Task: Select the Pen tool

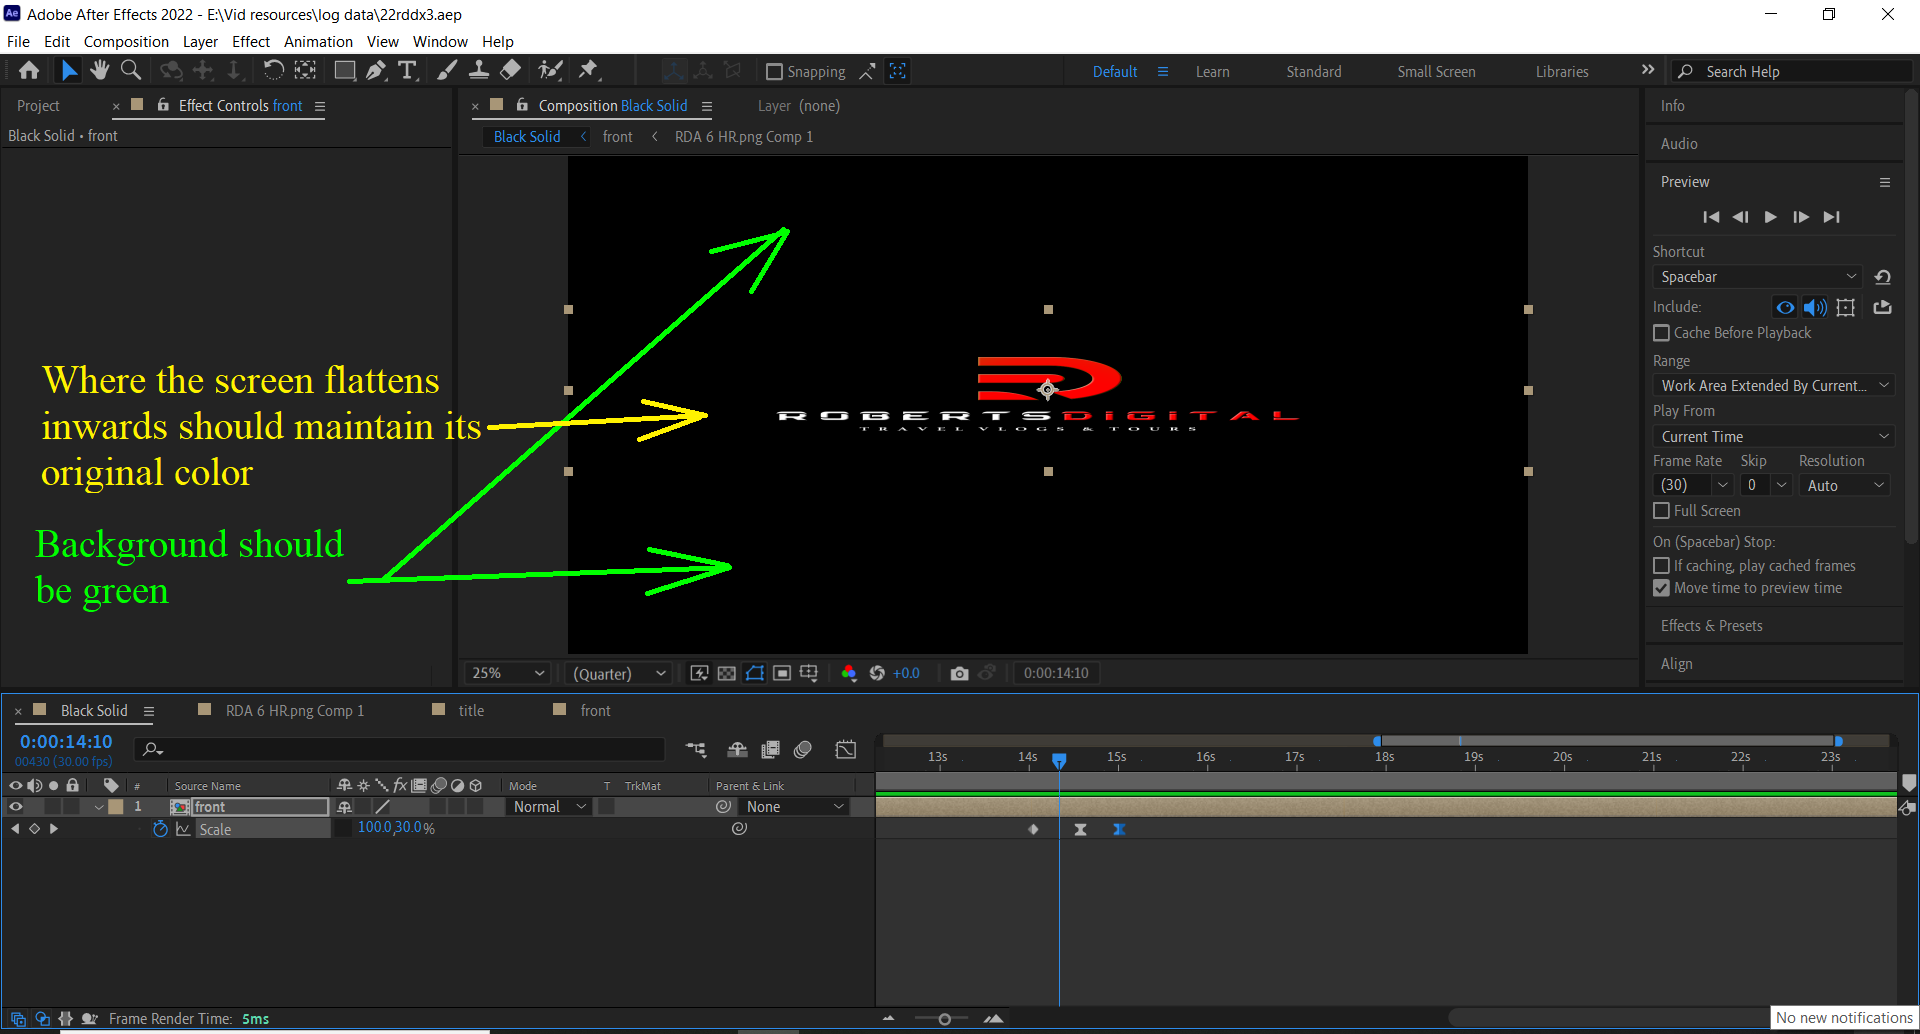Action: 375,70
